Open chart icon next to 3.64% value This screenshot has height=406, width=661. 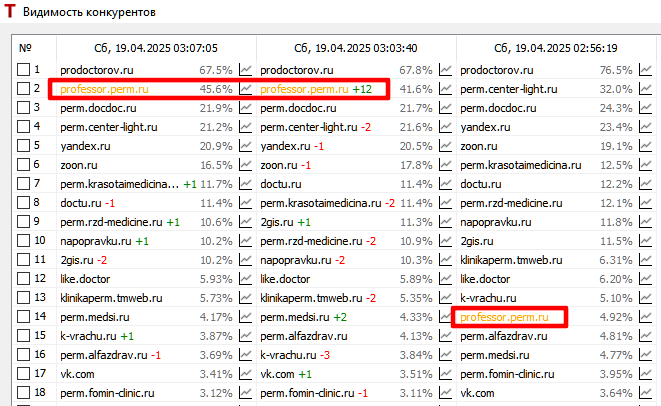[645, 393]
